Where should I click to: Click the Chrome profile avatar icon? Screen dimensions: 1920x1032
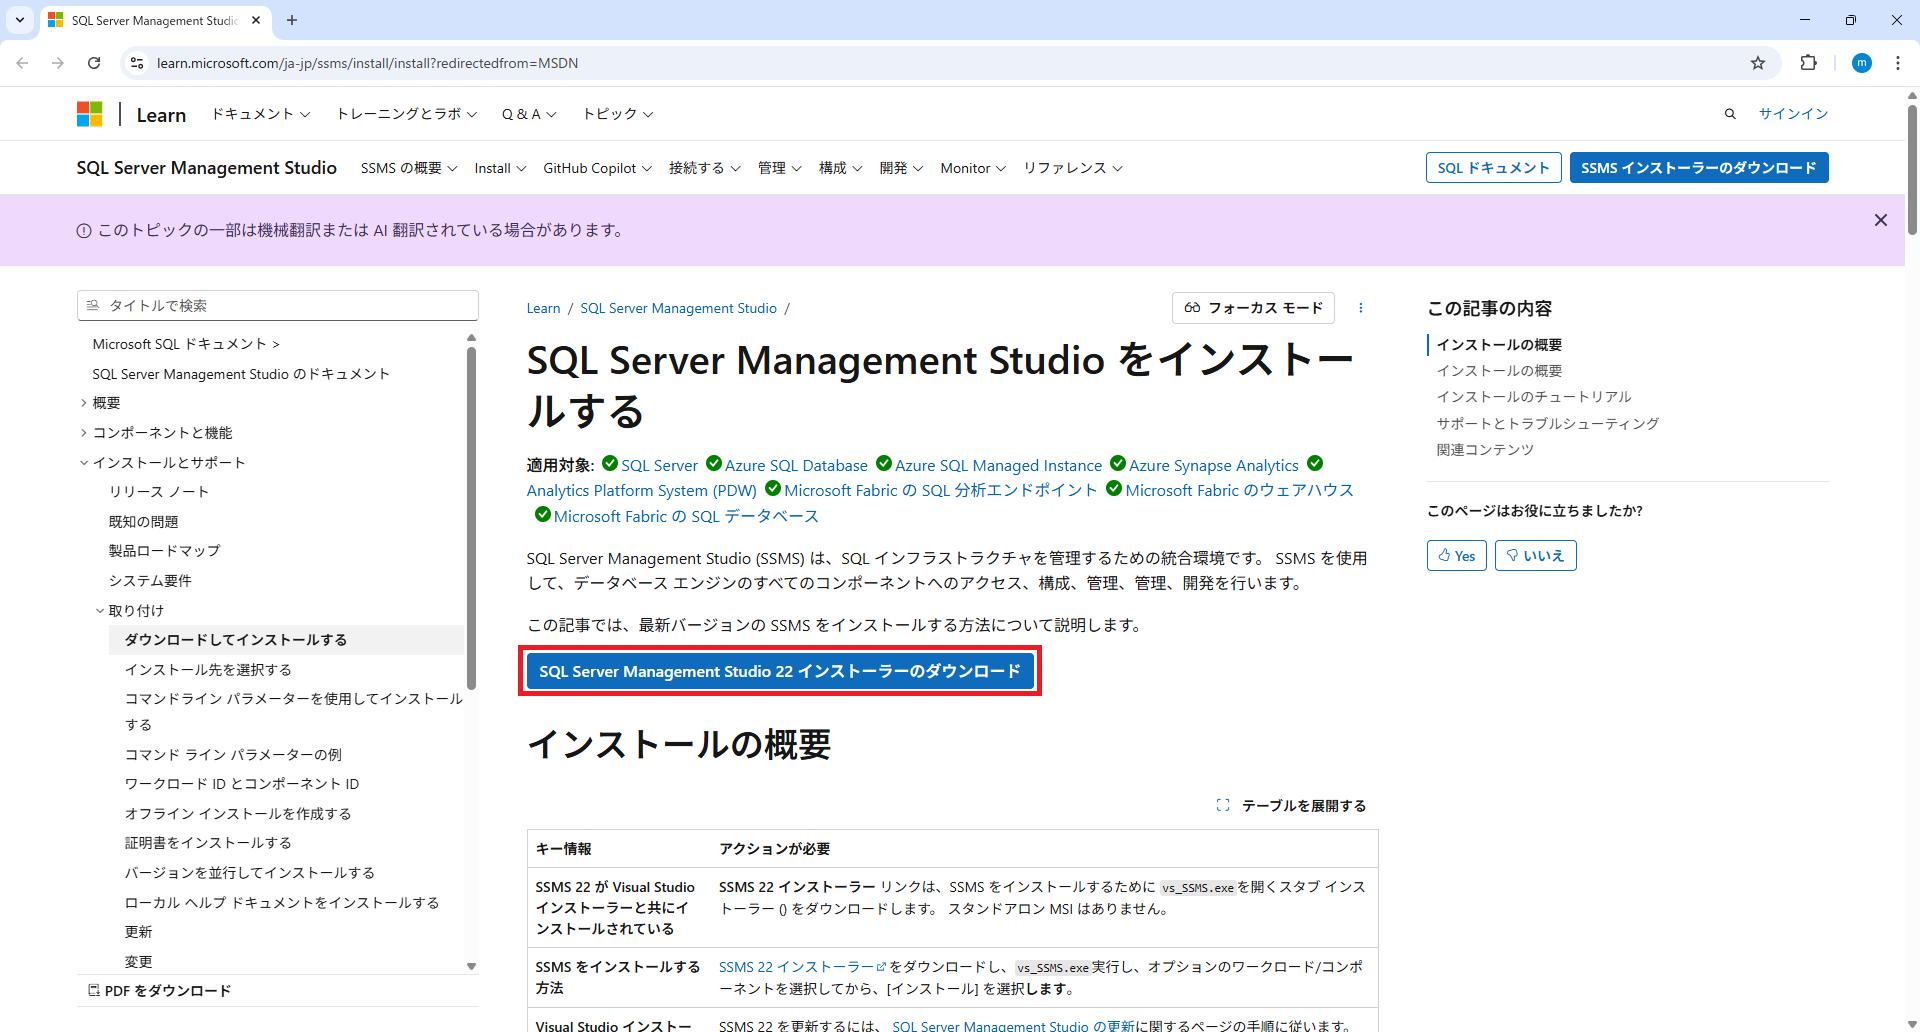click(1861, 63)
